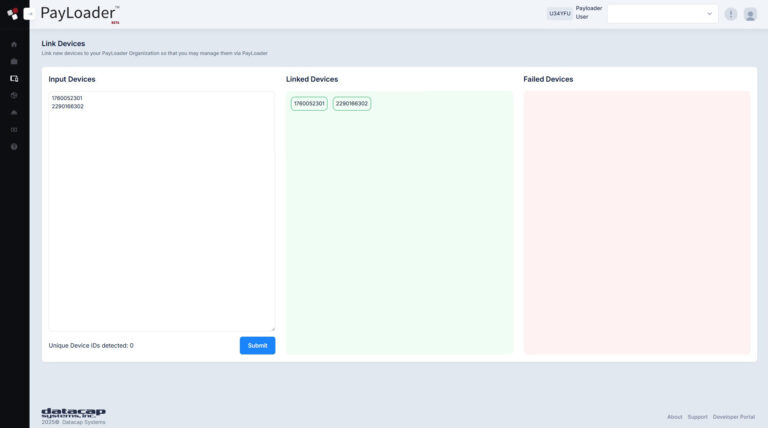Click the PayLoader title logo
This screenshot has width=768, height=428.
pyautogui.click(x=79, y=14)
